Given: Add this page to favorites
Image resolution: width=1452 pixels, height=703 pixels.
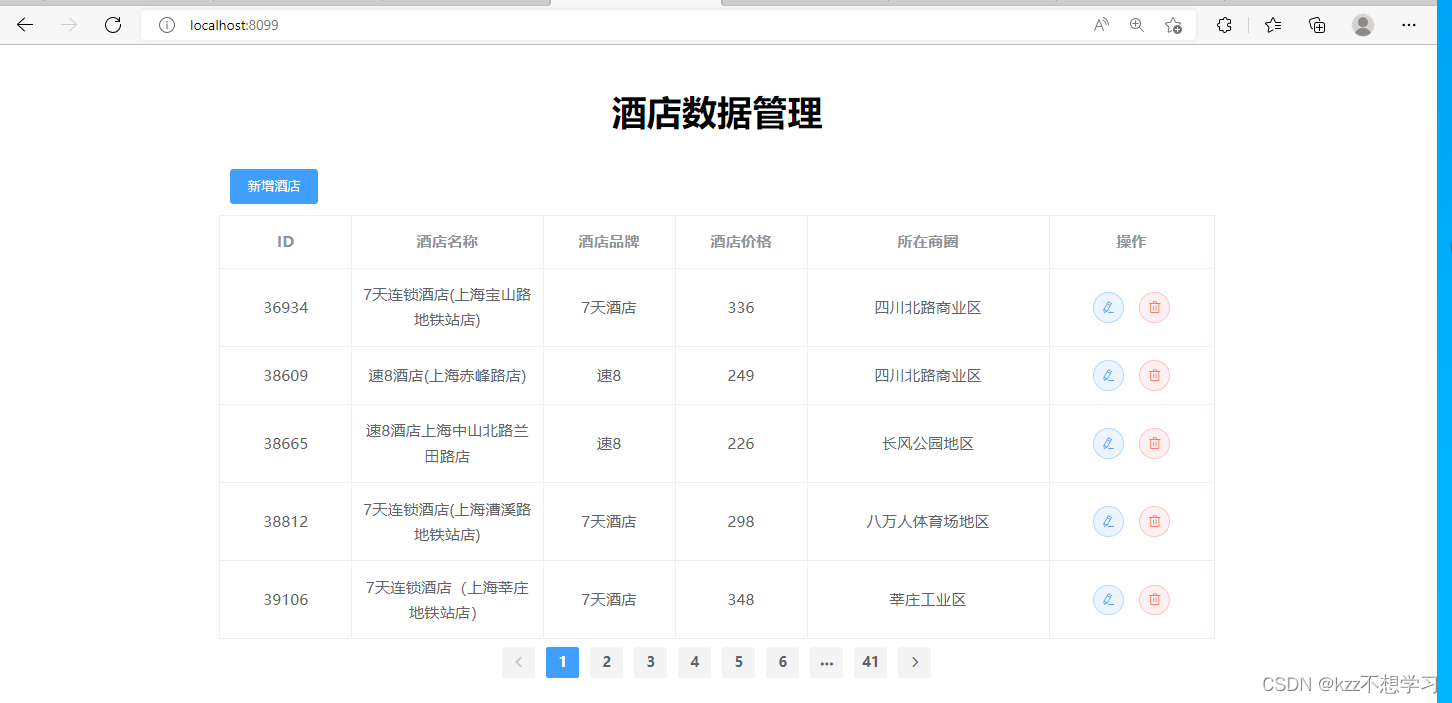Looking at the screenshot, I should click(1174, 25).
